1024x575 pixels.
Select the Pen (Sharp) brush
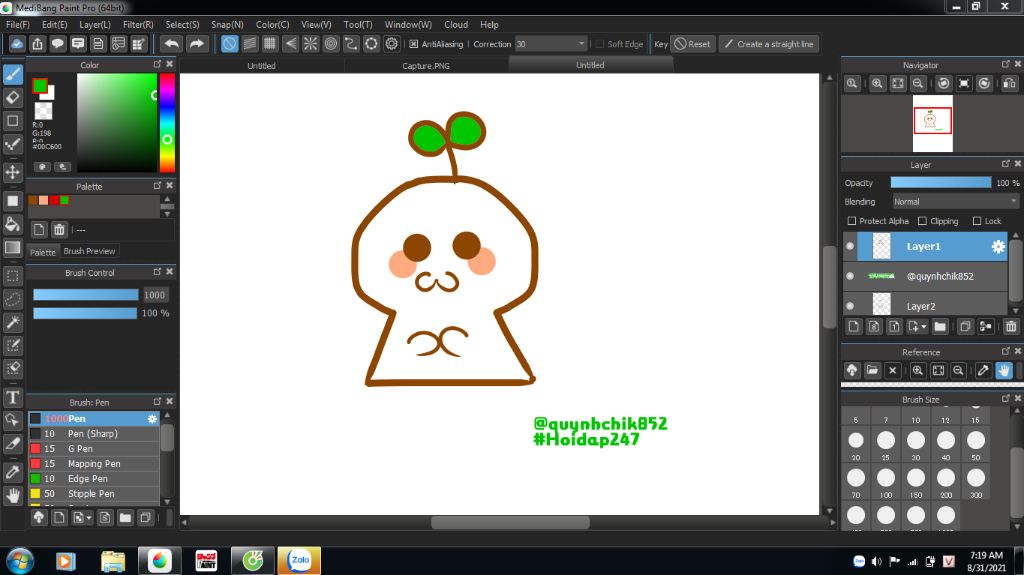[93, 433]
